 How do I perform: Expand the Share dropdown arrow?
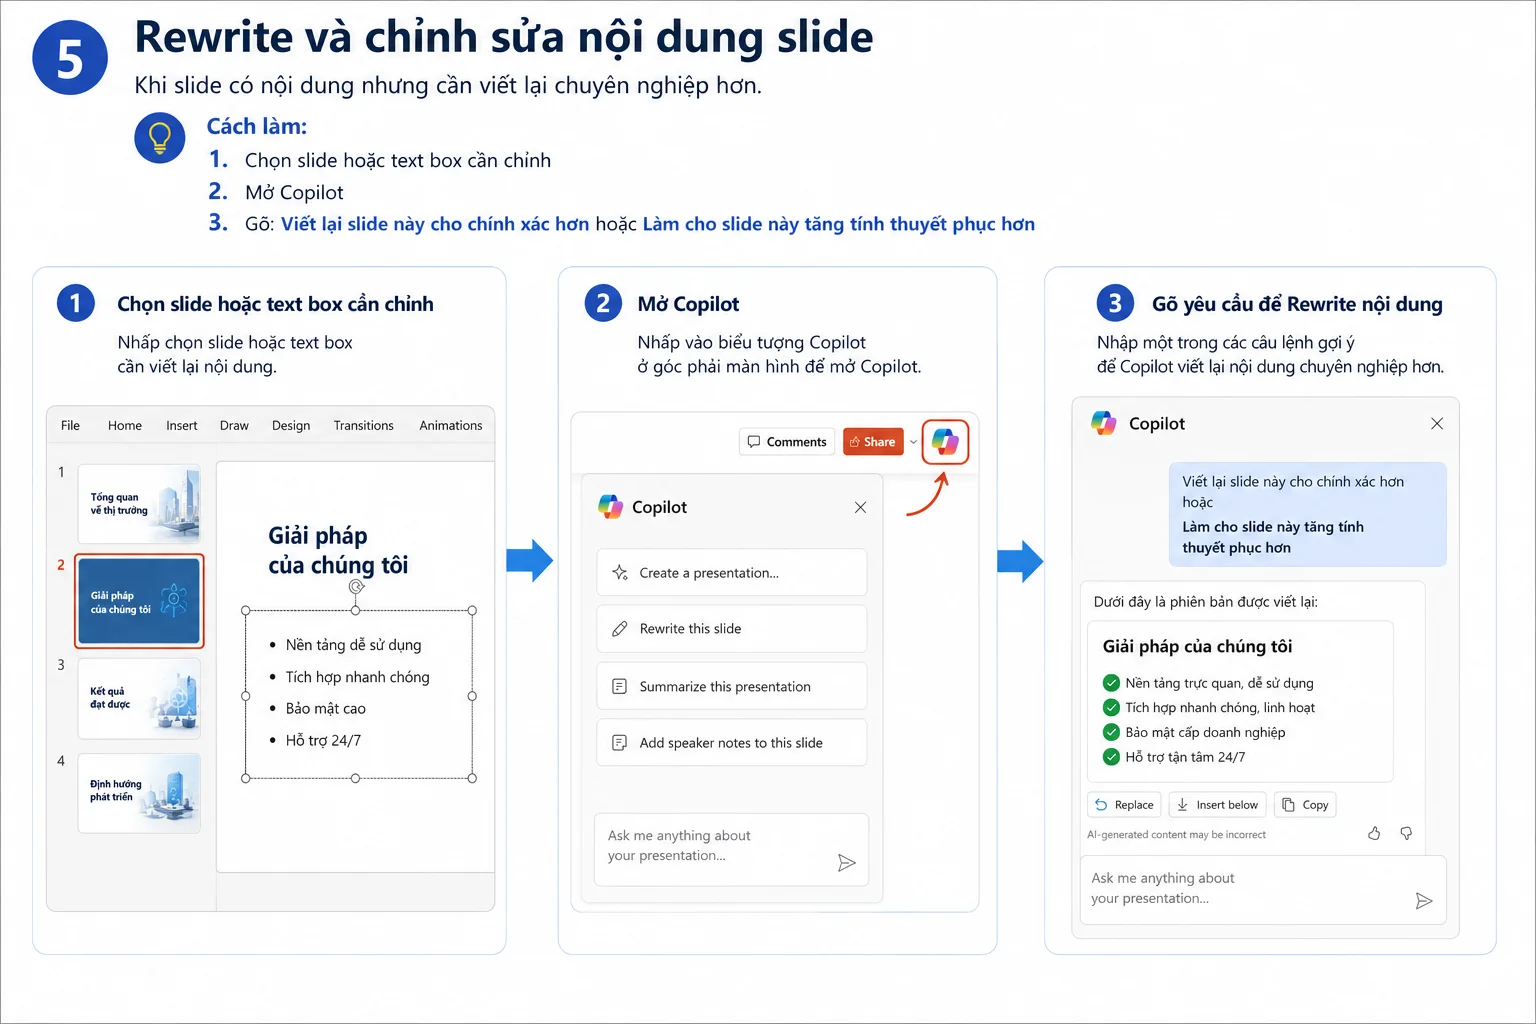coord(913,442)
